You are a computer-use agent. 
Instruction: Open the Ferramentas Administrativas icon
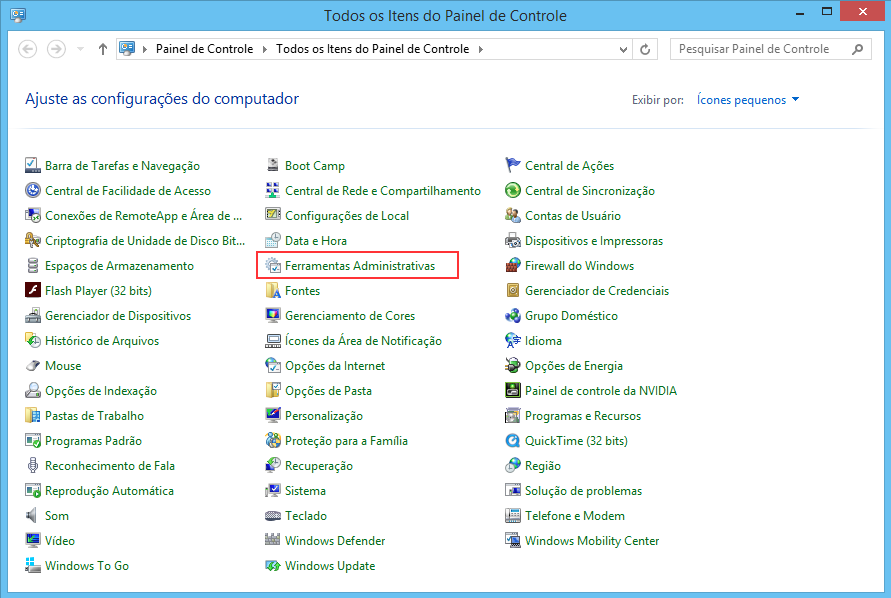coord(273,265)
